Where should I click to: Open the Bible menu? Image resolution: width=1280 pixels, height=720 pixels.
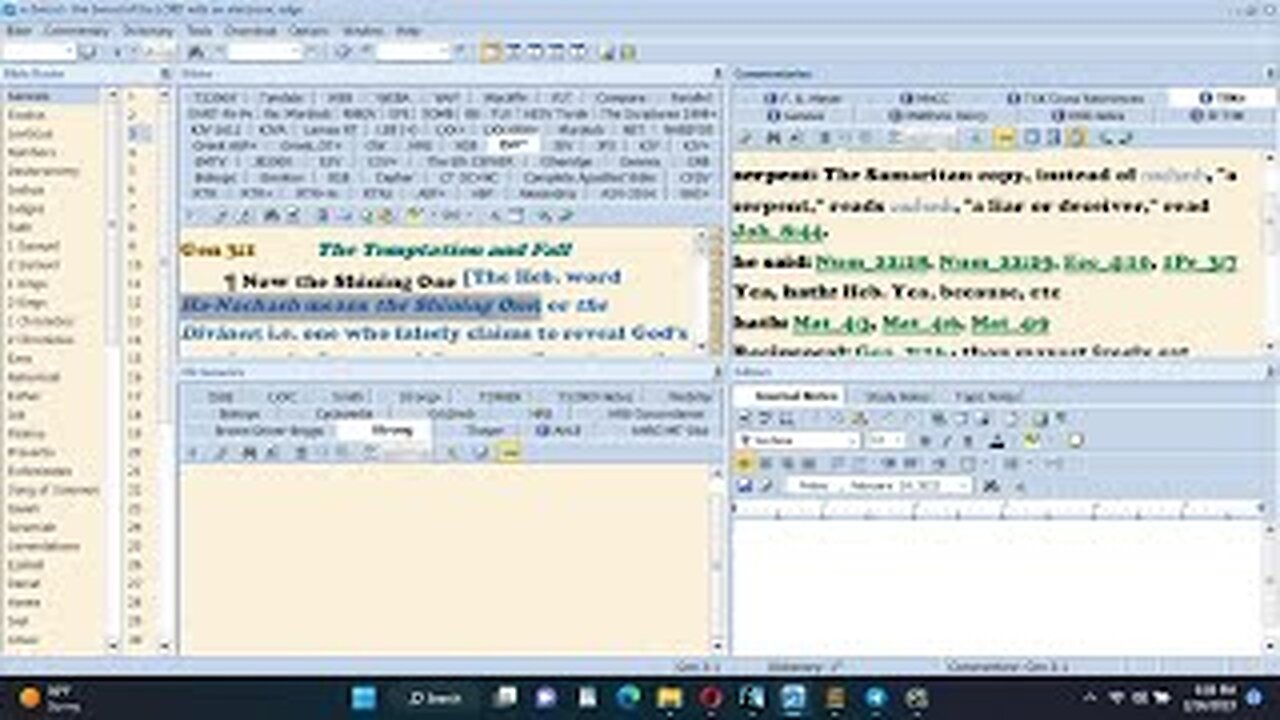coord(18,31)
